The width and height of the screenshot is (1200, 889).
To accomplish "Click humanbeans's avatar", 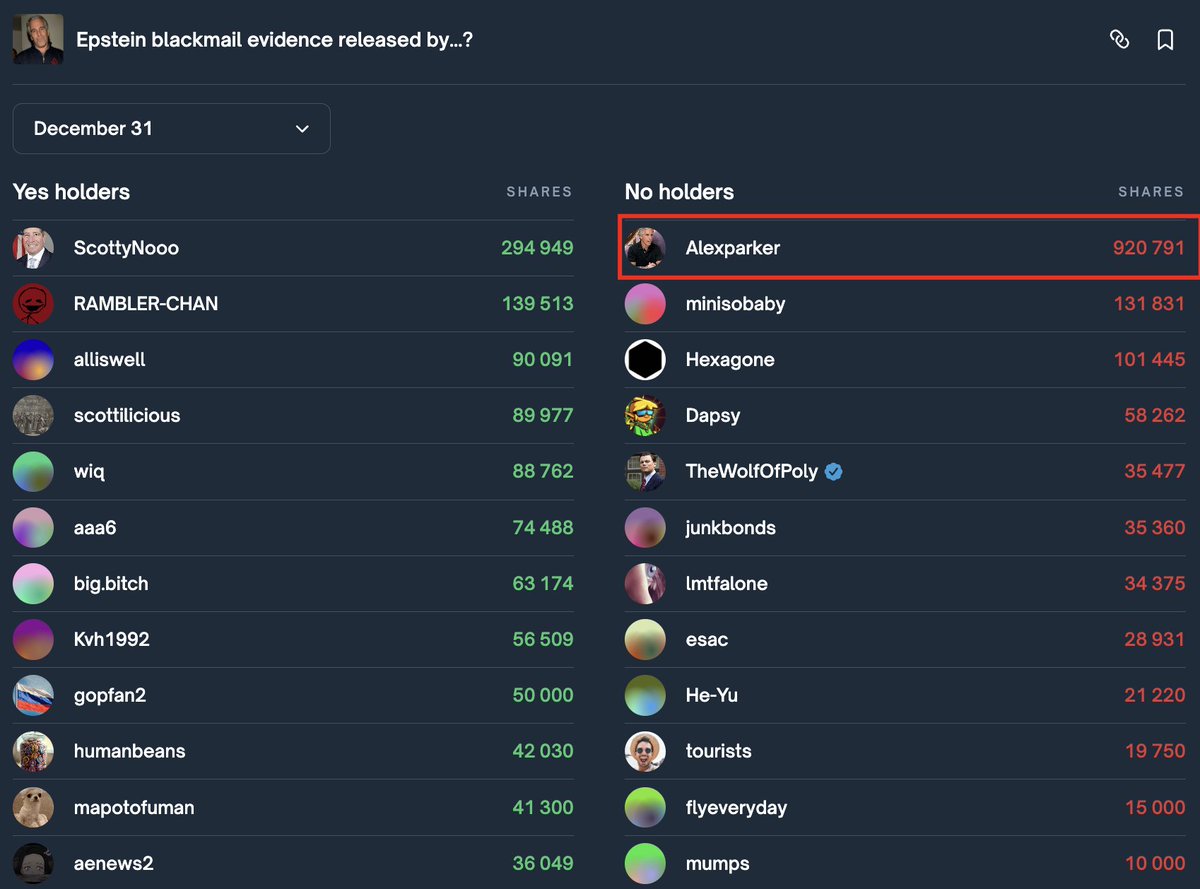I will coord(33,752).
